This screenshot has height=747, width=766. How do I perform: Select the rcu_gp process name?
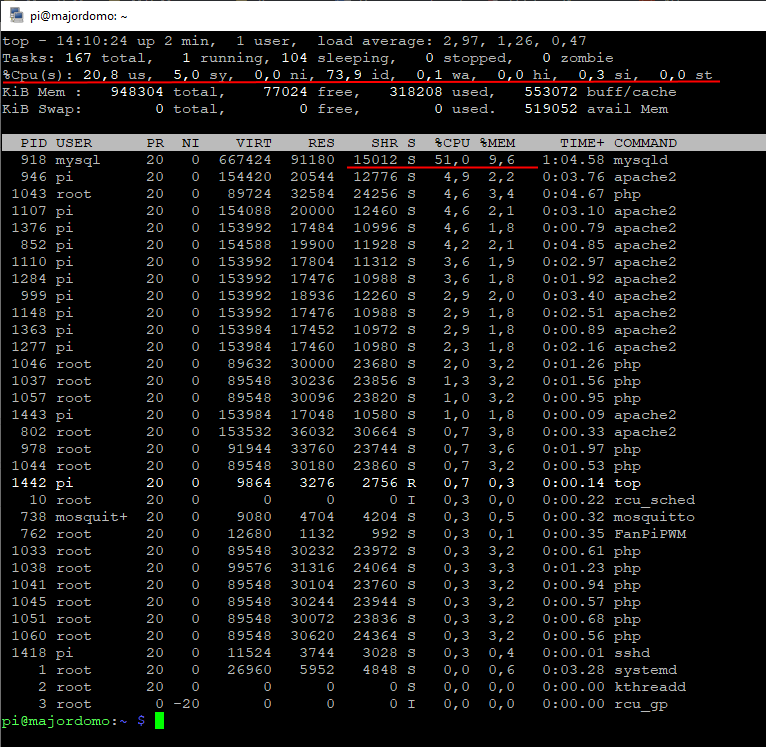(640, 704)
